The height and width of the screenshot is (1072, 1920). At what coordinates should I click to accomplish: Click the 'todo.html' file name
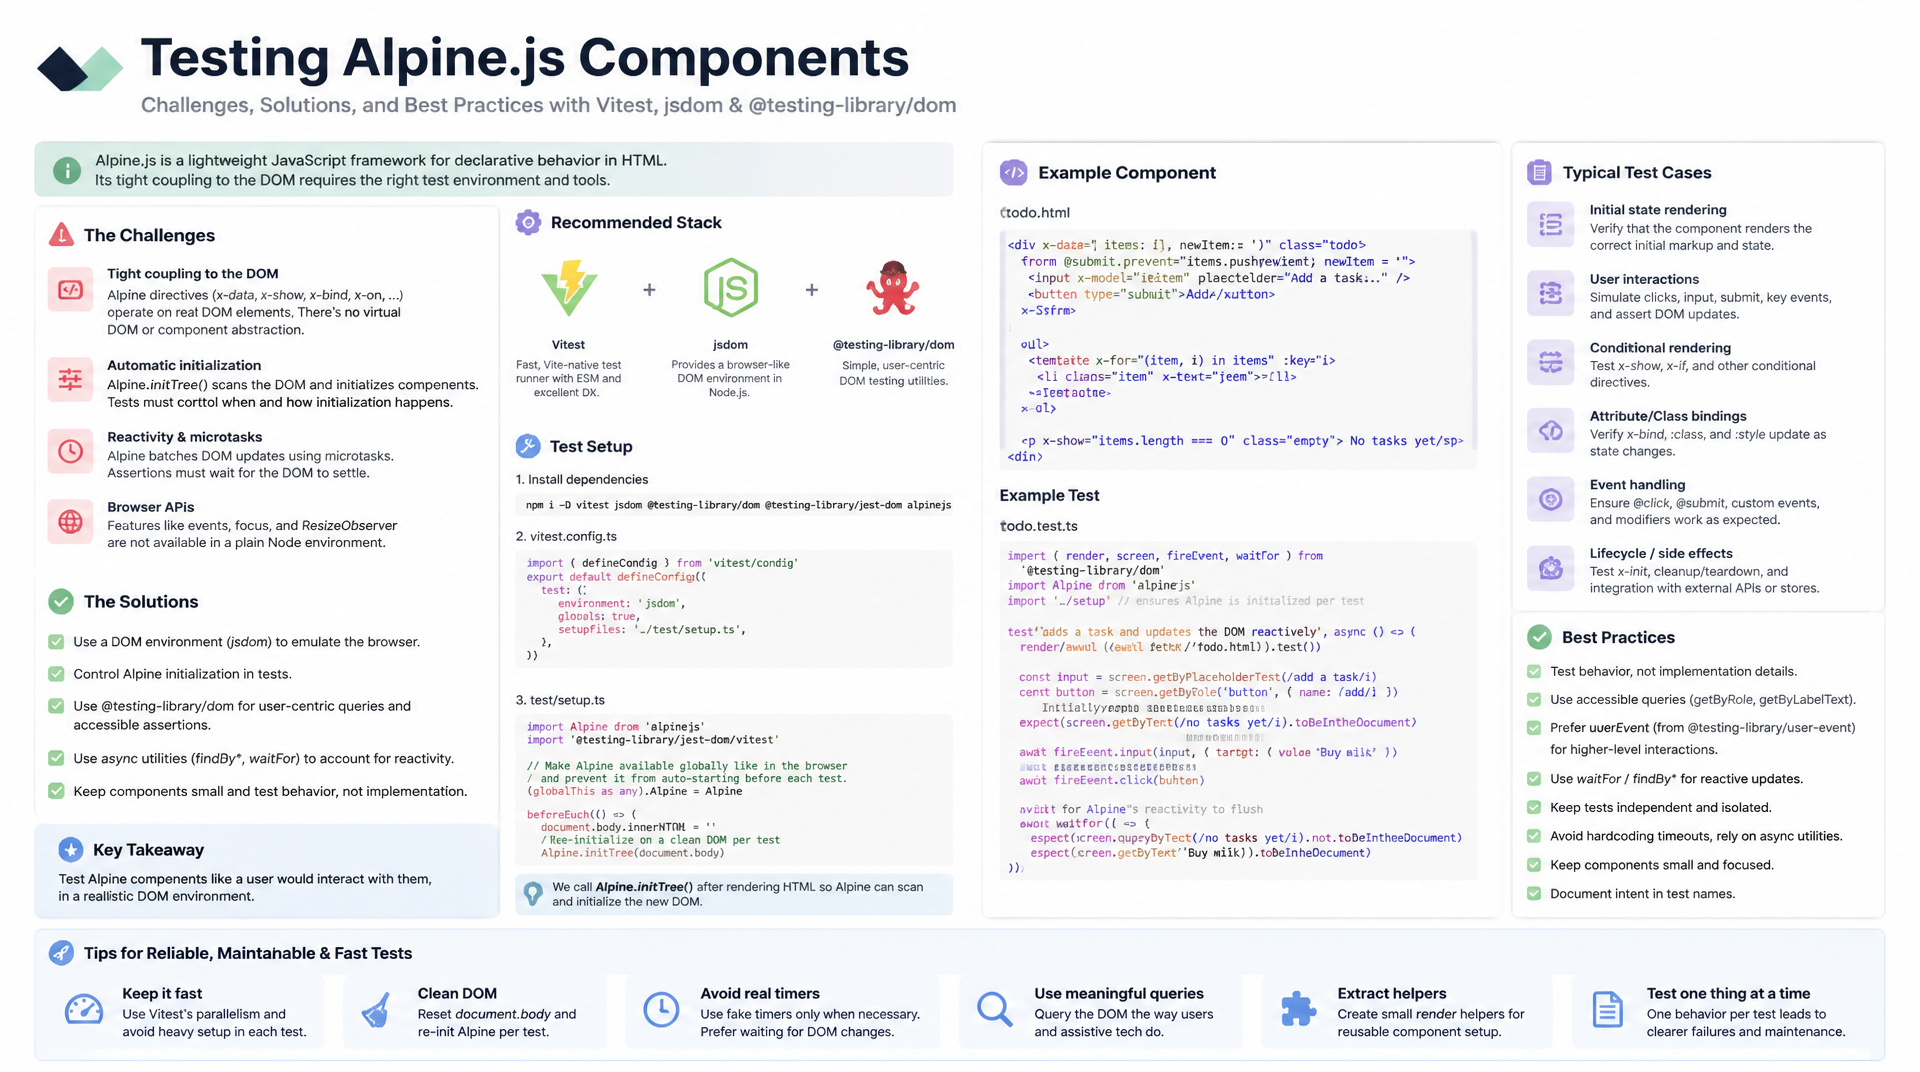(x=1035, y=212)
